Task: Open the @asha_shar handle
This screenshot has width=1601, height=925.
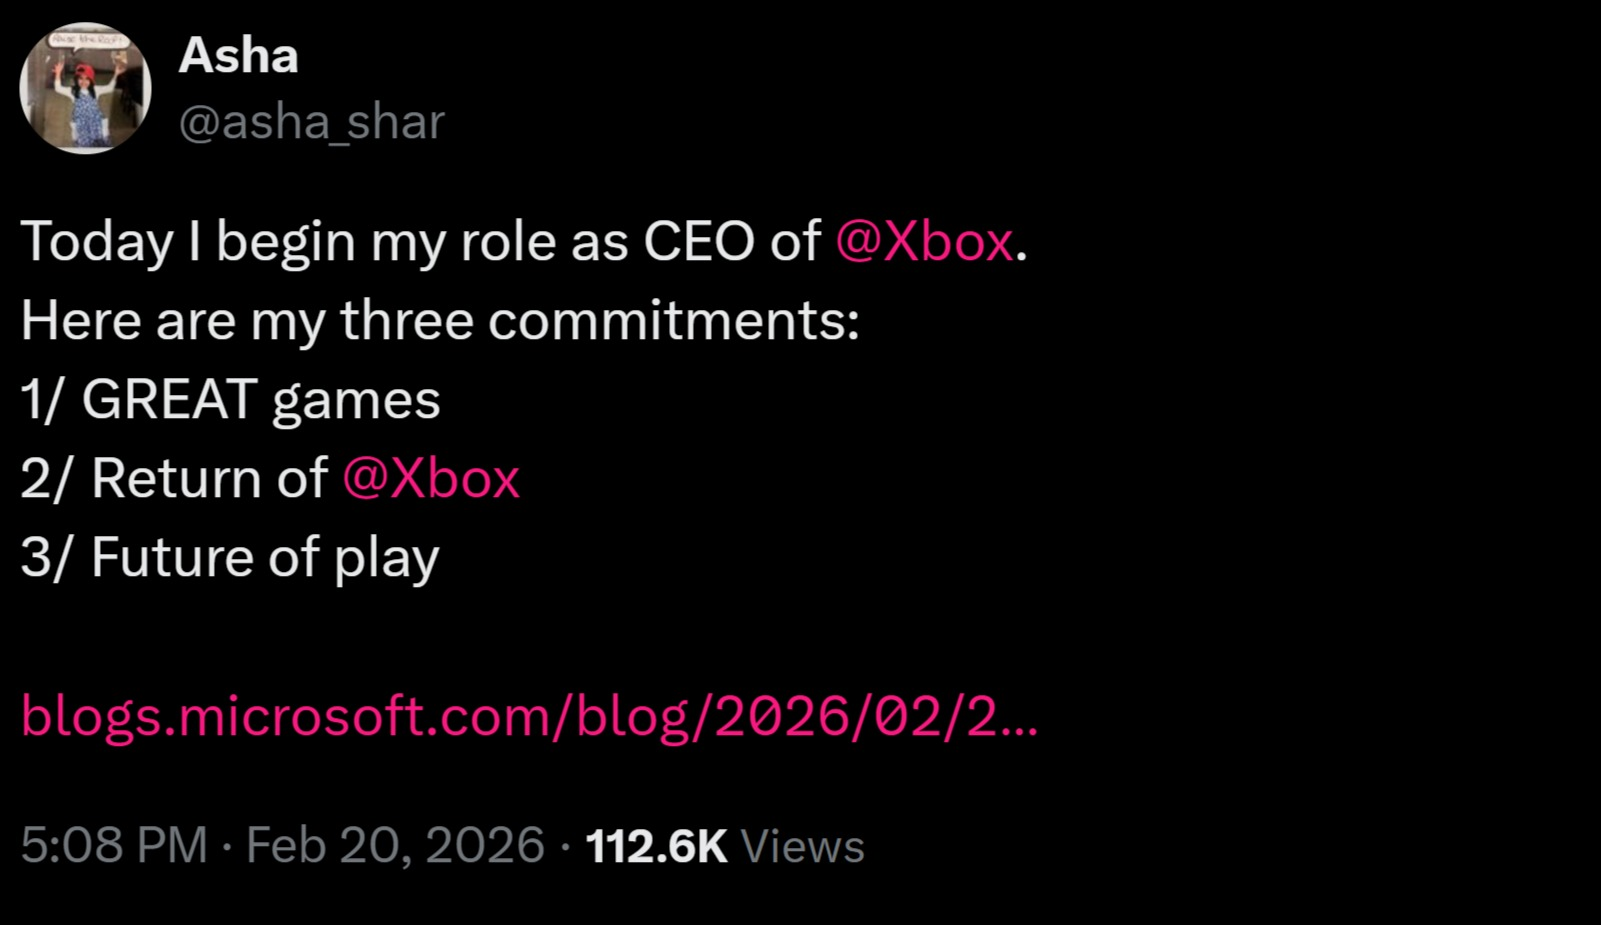Action: click(311, 122)
